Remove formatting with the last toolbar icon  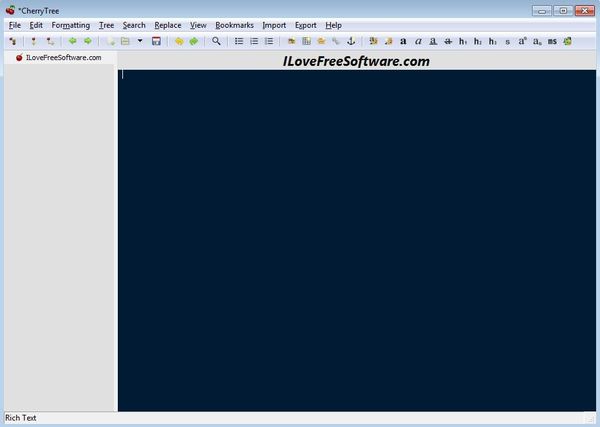pos(567,41)
